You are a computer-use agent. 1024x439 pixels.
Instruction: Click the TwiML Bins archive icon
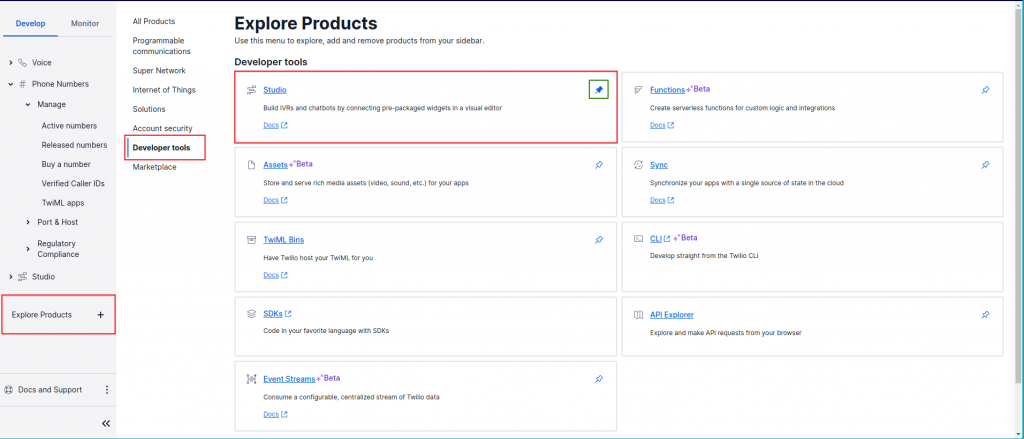pyautogui.click(x=251, y=240)
